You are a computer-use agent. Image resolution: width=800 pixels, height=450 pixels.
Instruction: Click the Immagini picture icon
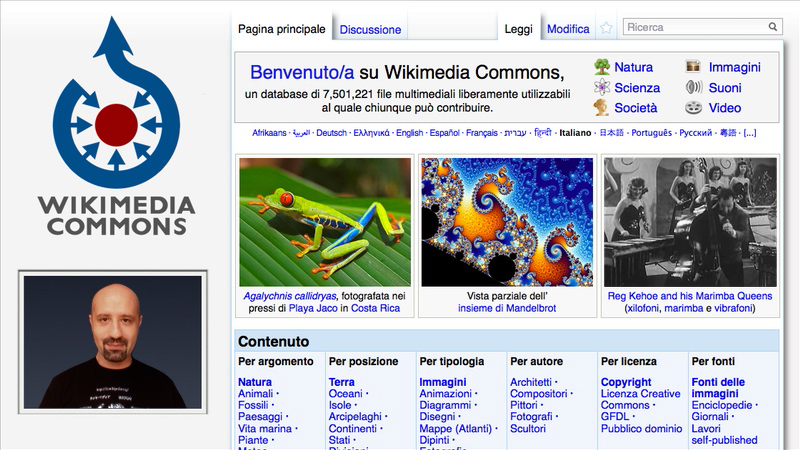[693, 66]
